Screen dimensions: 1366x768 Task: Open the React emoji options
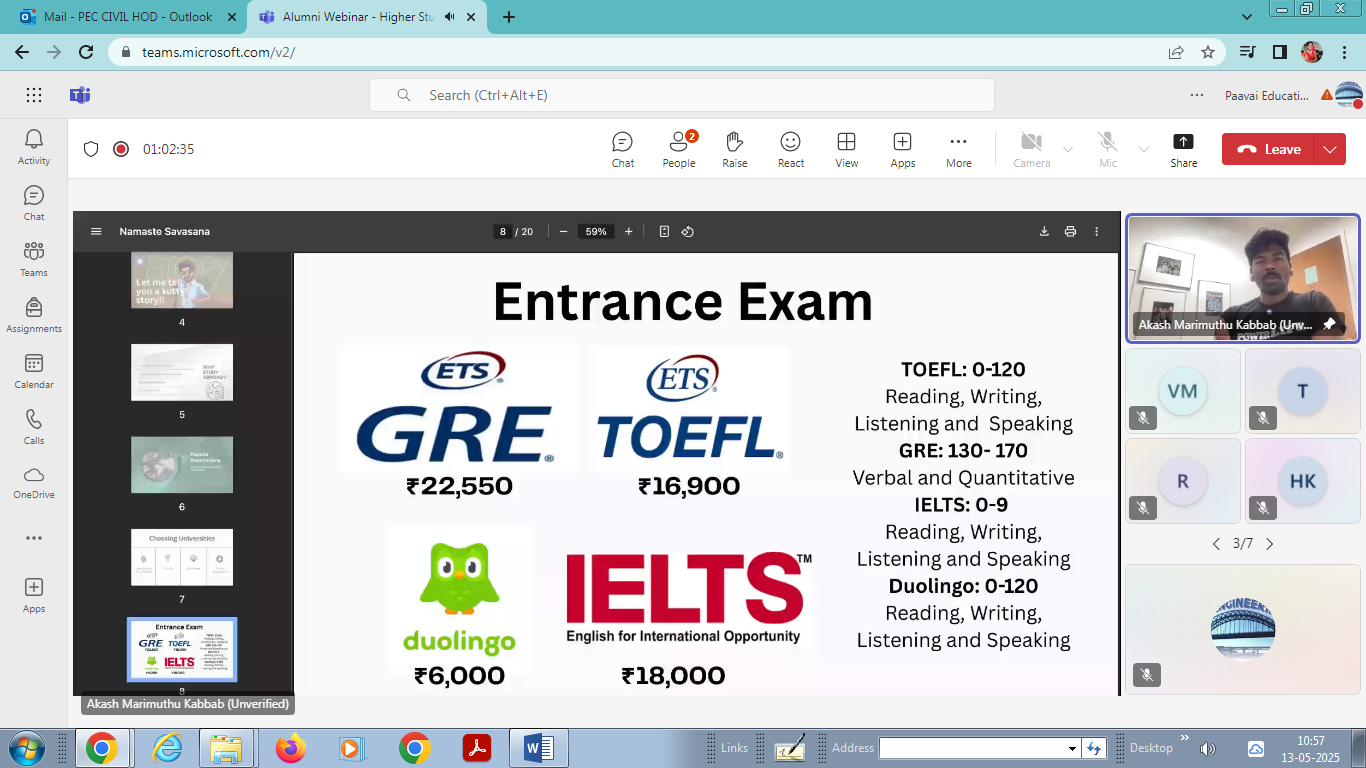pos(790,149)
